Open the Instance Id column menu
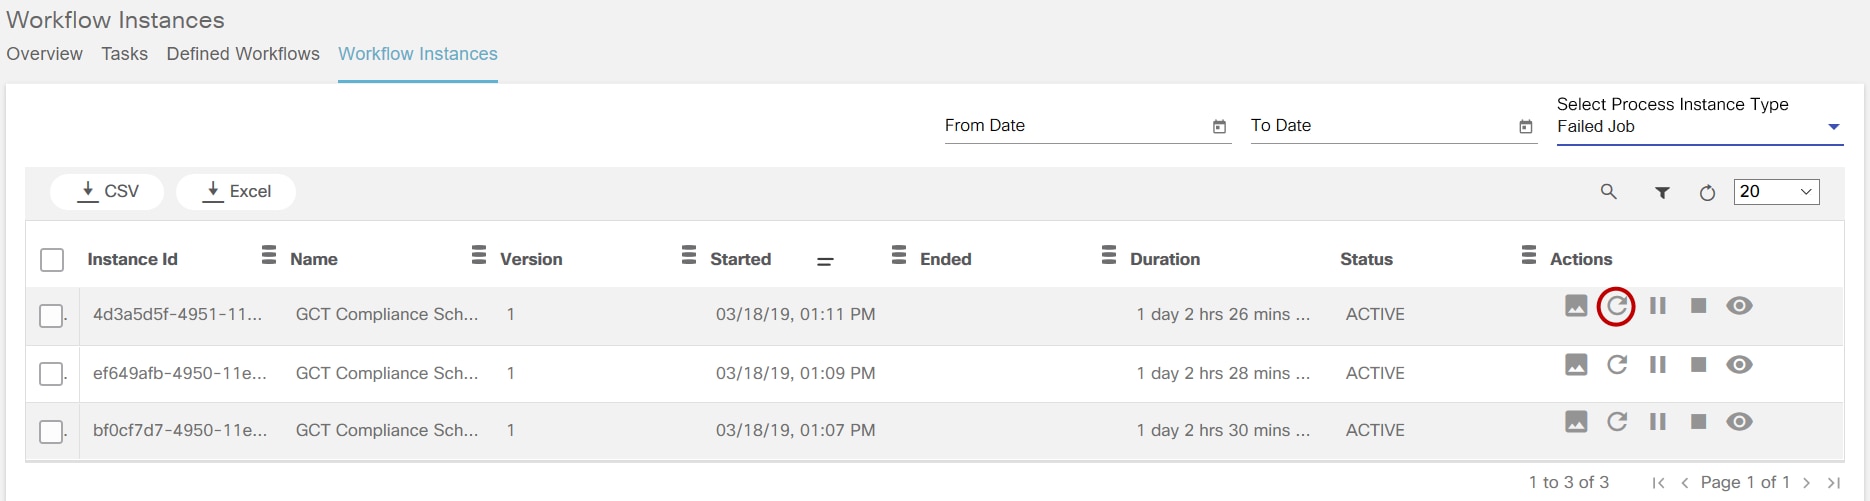 point(268,256)
